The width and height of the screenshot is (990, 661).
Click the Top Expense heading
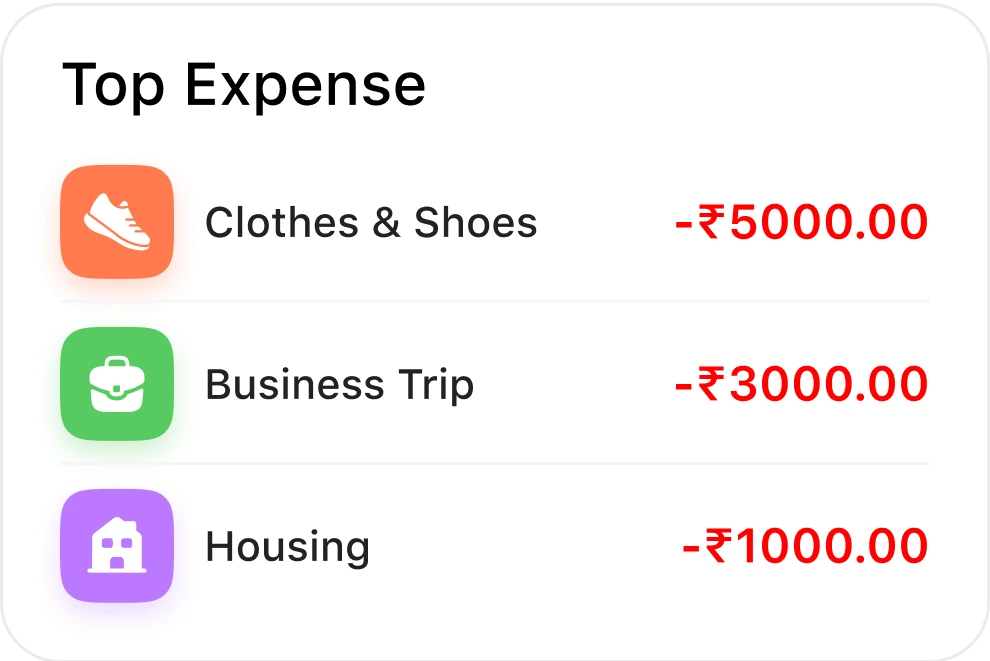(244, 85)
